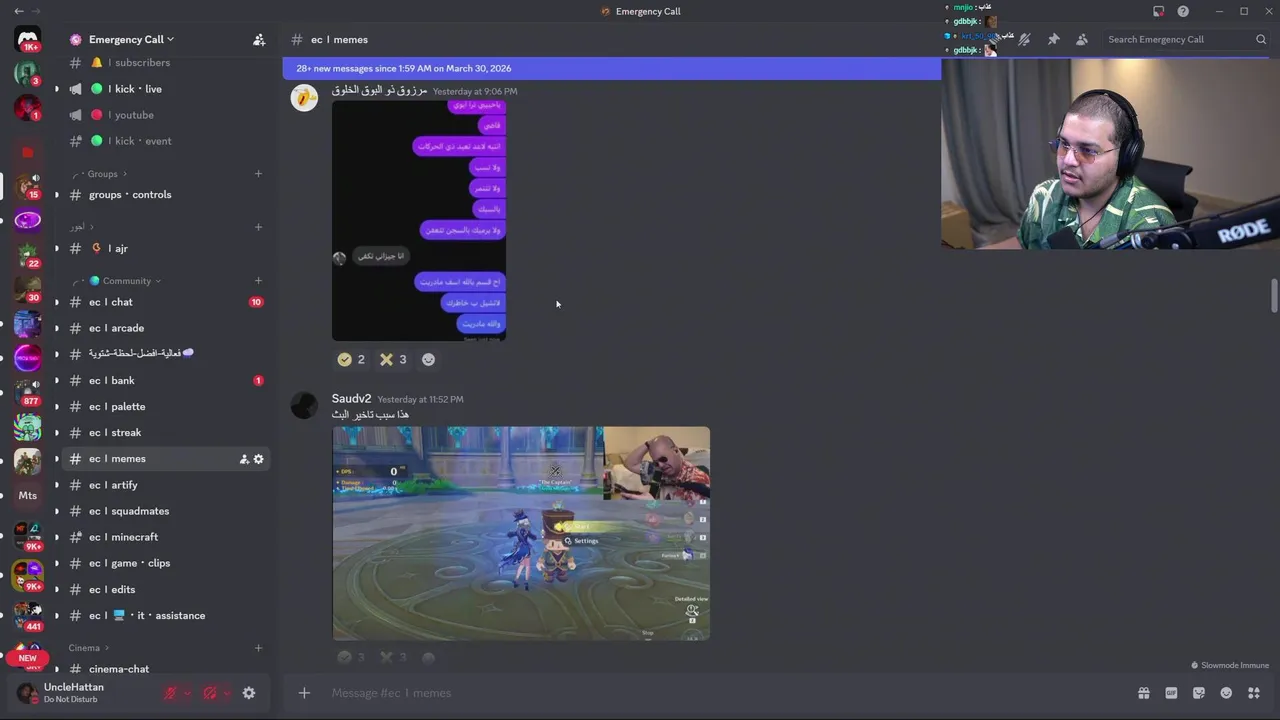The height and width of the screenshot is (720, 1280).
Task: Open microphone input options arrow
Action: (187, 693)
